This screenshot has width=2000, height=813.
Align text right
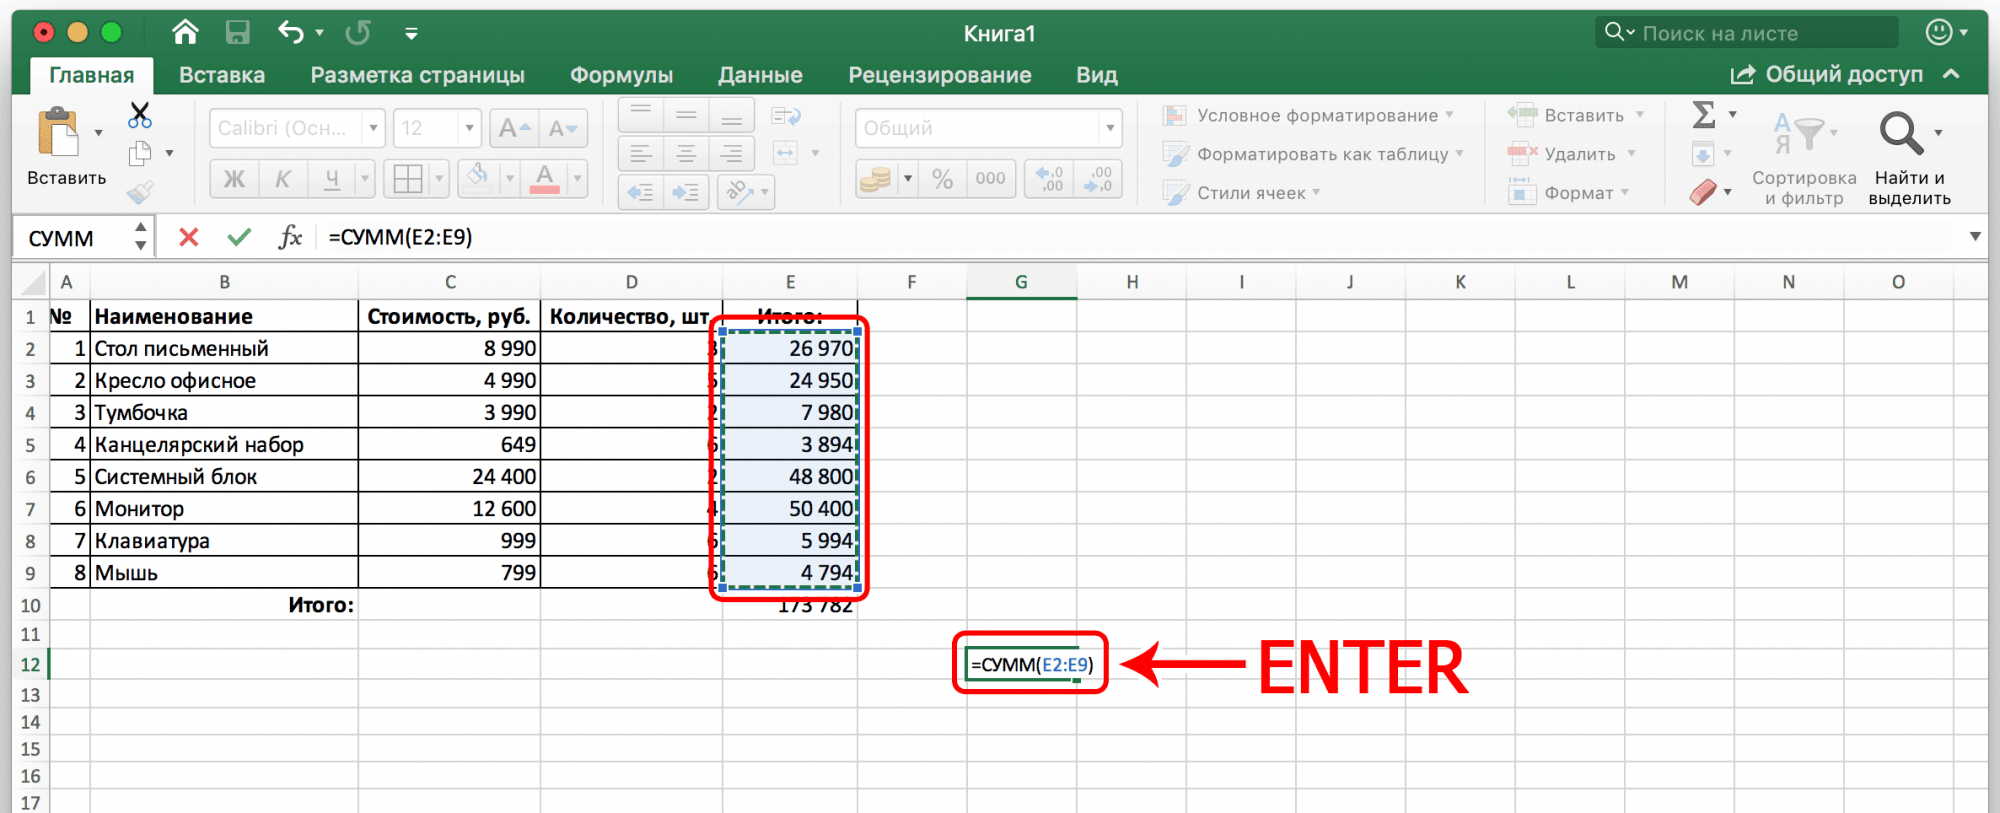tap(732, 153)
